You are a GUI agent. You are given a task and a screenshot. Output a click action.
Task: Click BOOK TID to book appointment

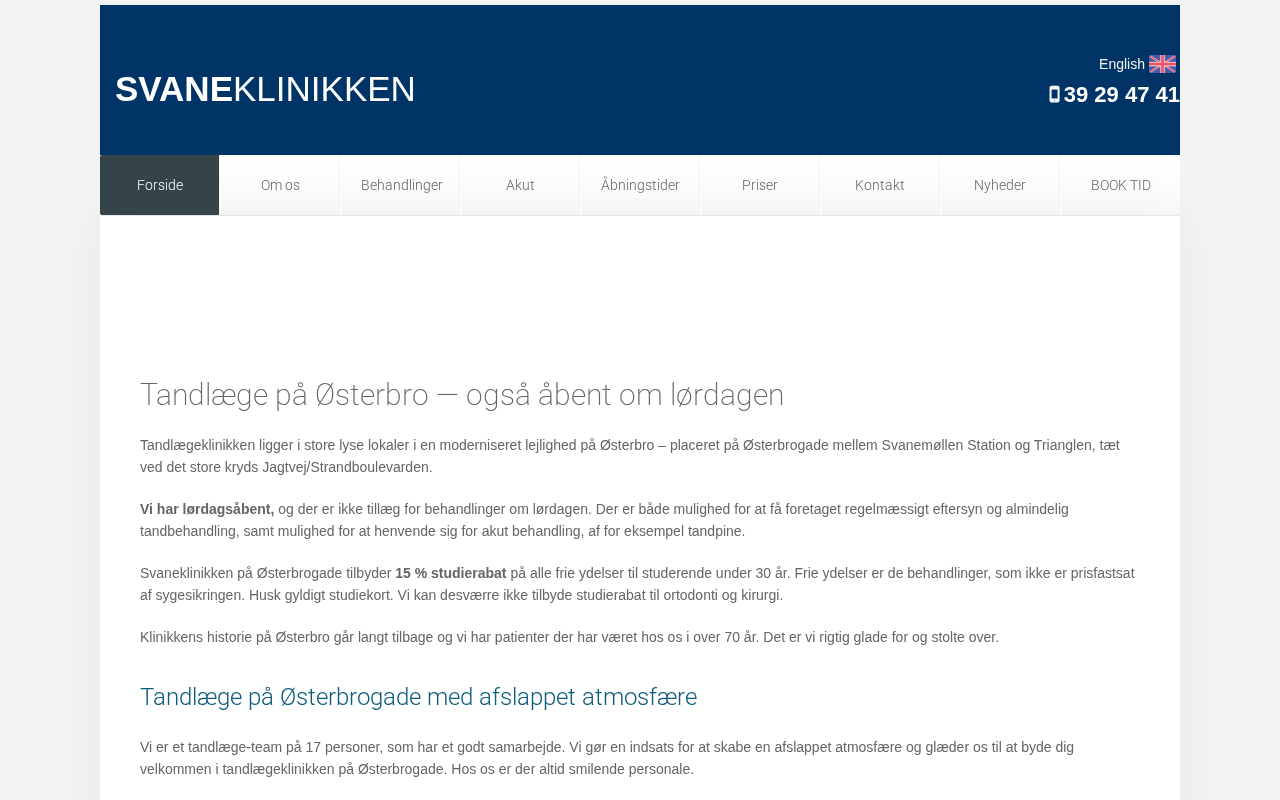(x=1121, y=185)
